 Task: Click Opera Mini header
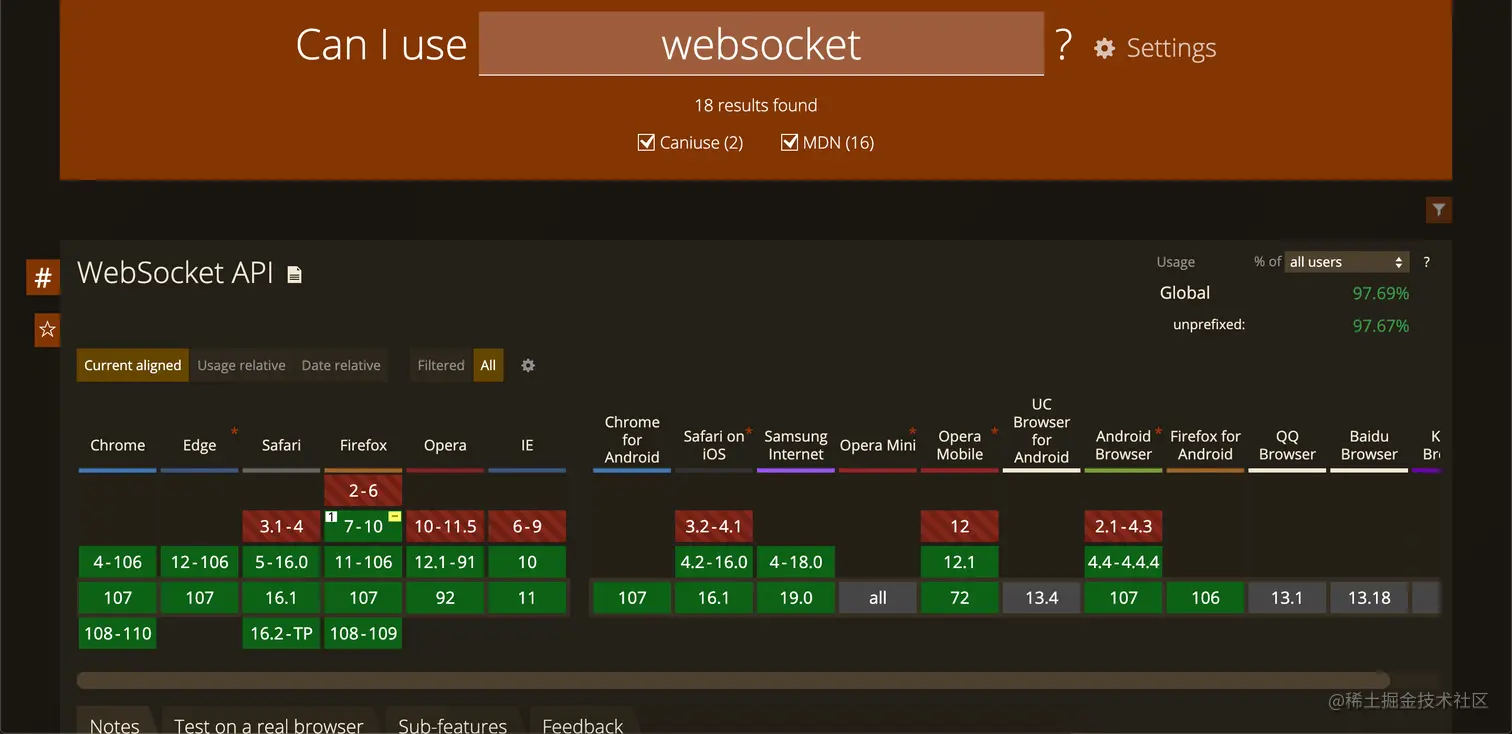[878, 445]
